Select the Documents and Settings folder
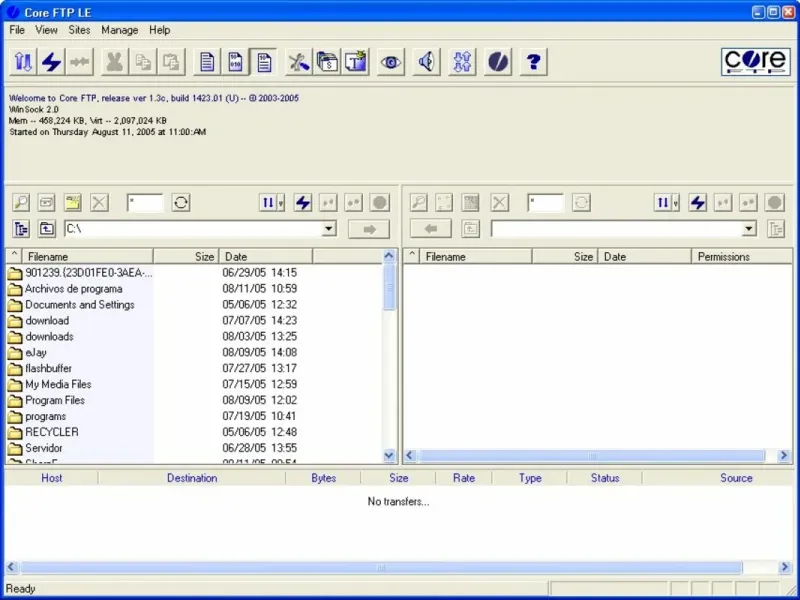 point(80,305)
